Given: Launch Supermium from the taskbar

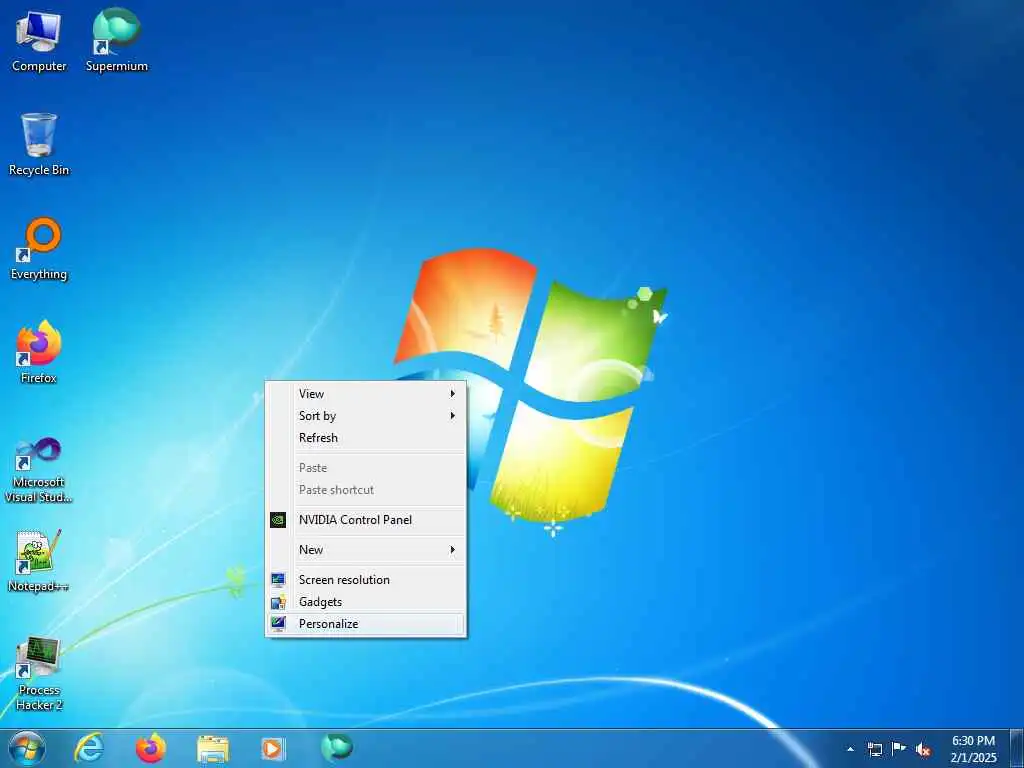Looking at the screenshot, I should tap(336, 748).
